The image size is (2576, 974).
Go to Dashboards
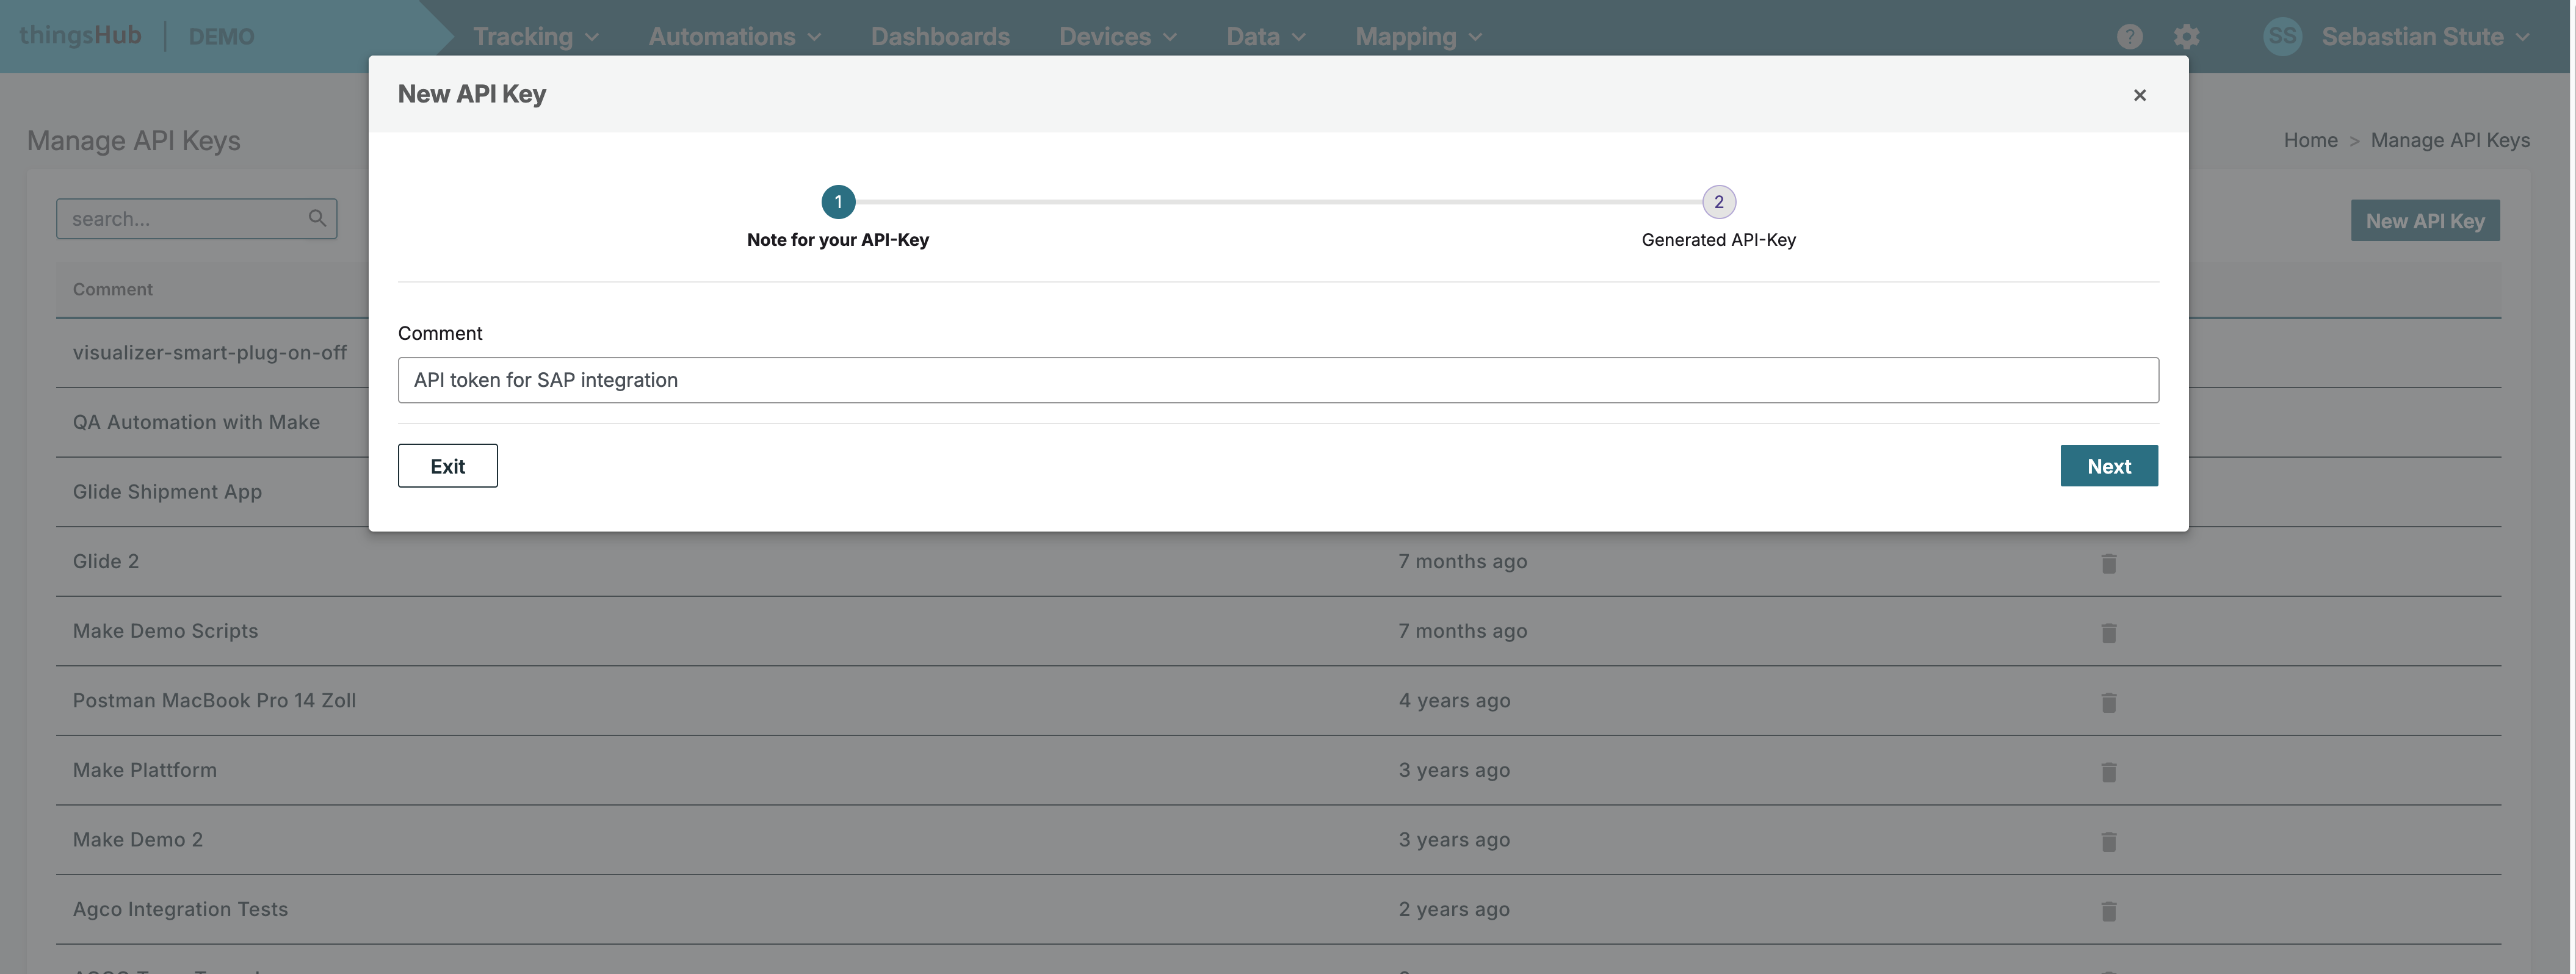[939, 37]
